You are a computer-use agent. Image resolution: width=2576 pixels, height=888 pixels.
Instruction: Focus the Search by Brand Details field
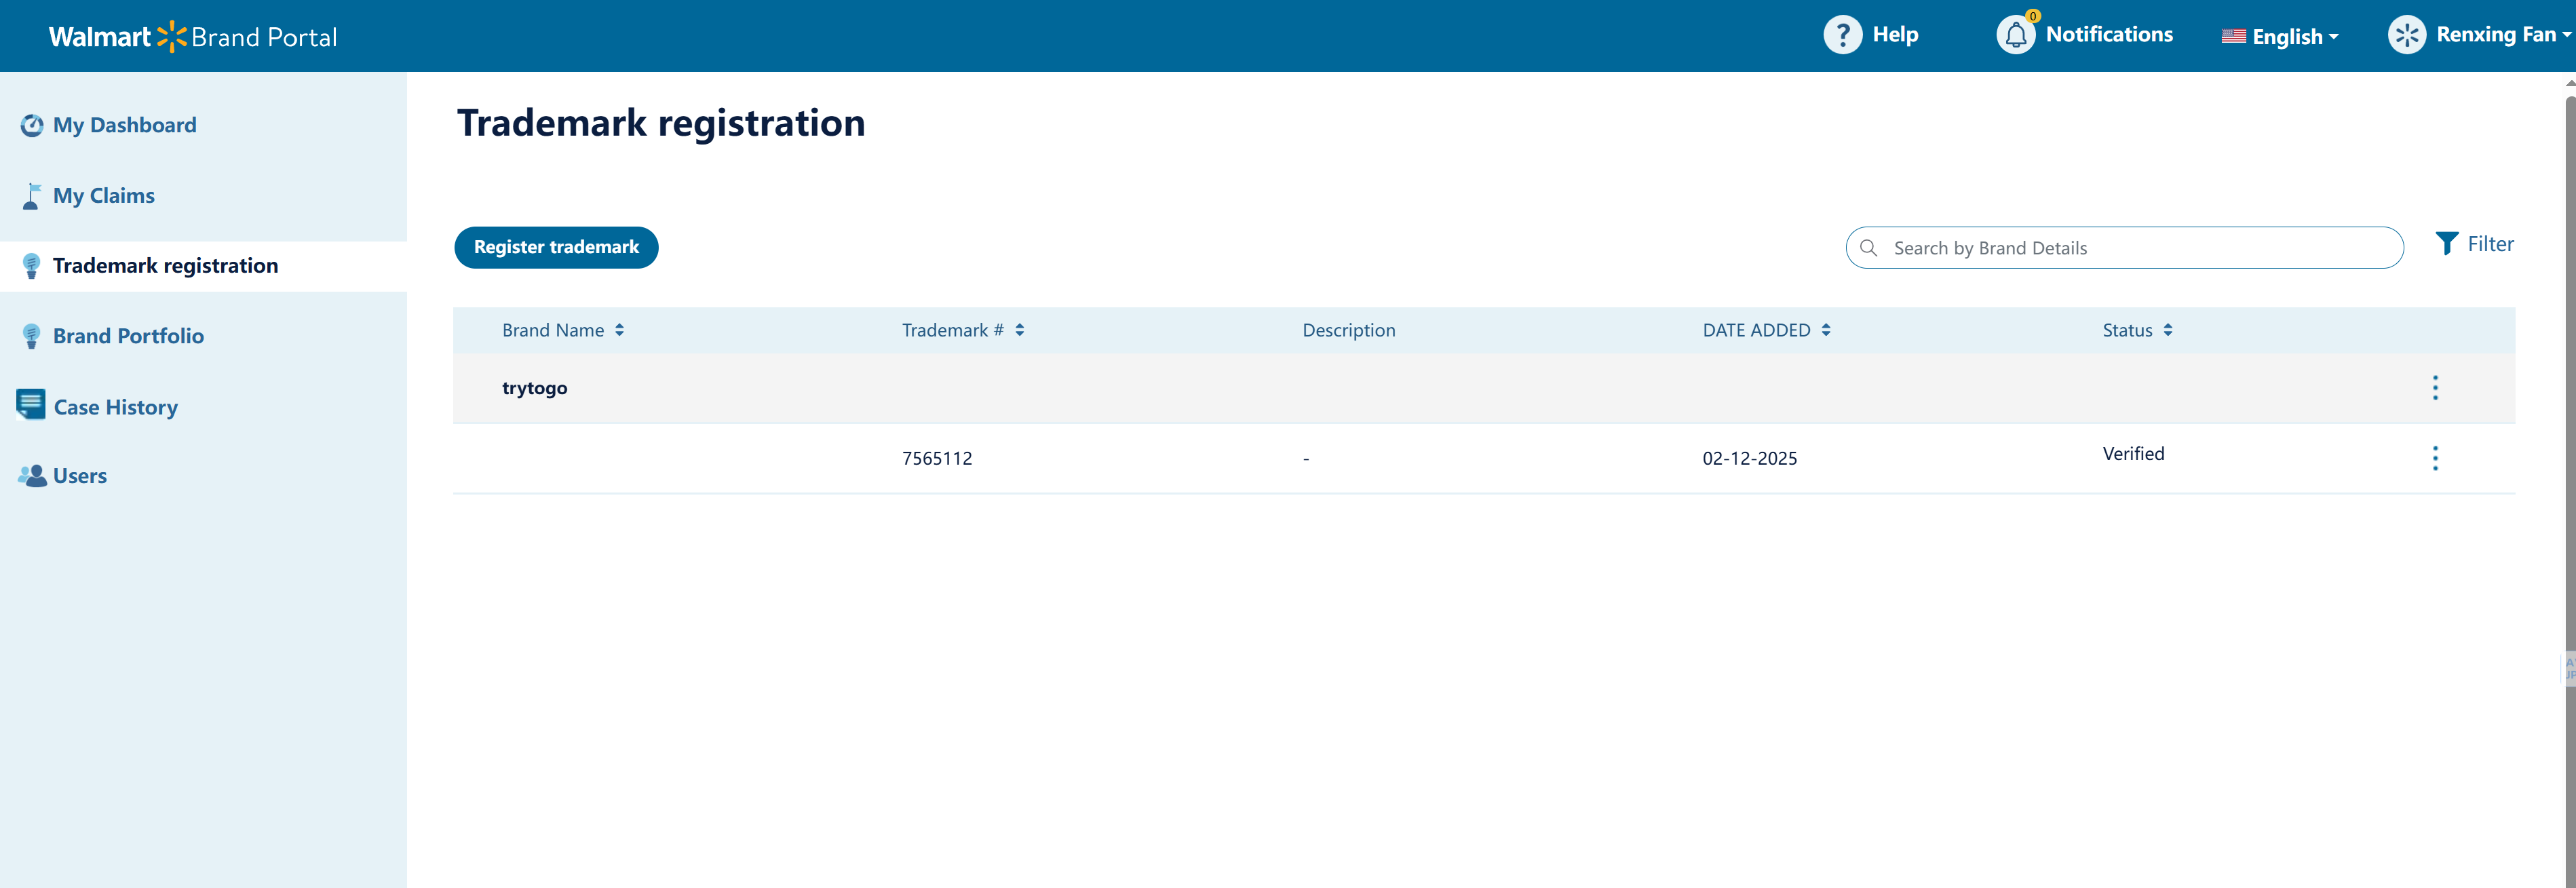point(2124,248)
